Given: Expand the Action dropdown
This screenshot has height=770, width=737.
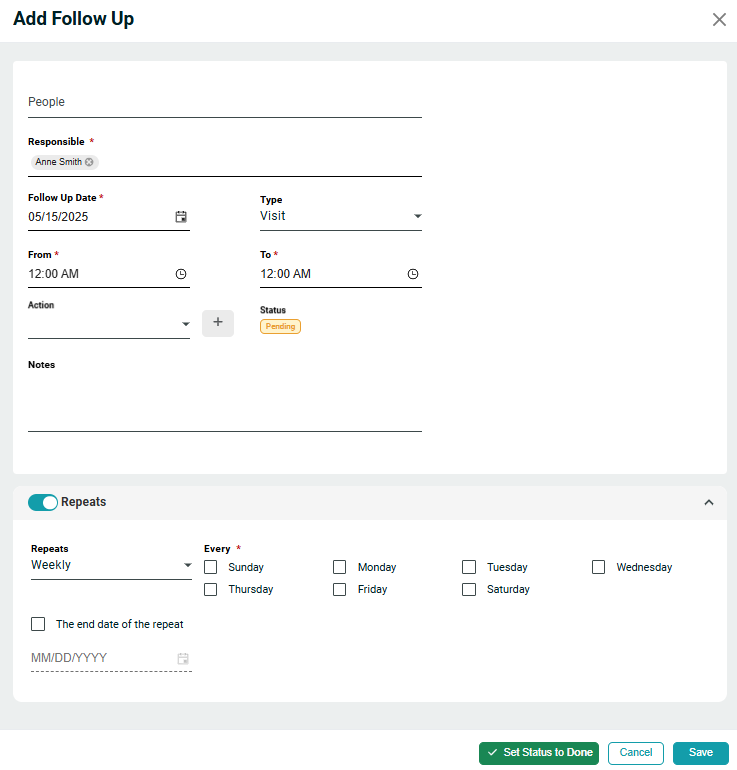Looking at the screenshot, I should [108, 324].
